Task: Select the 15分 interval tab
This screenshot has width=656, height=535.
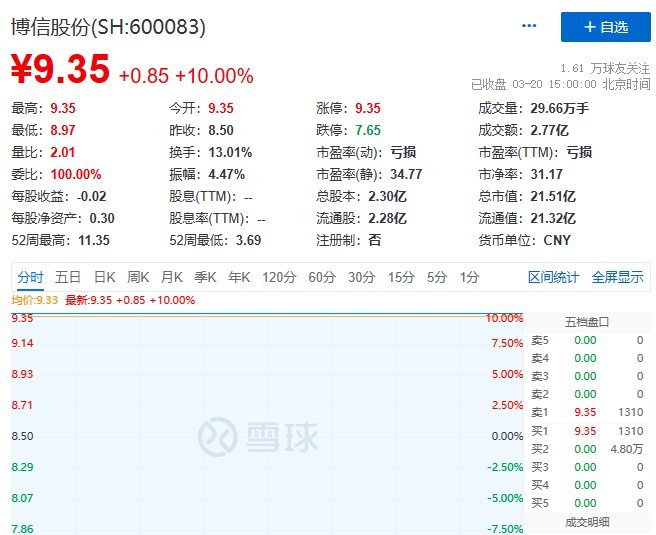Action: tap(401, 277)
